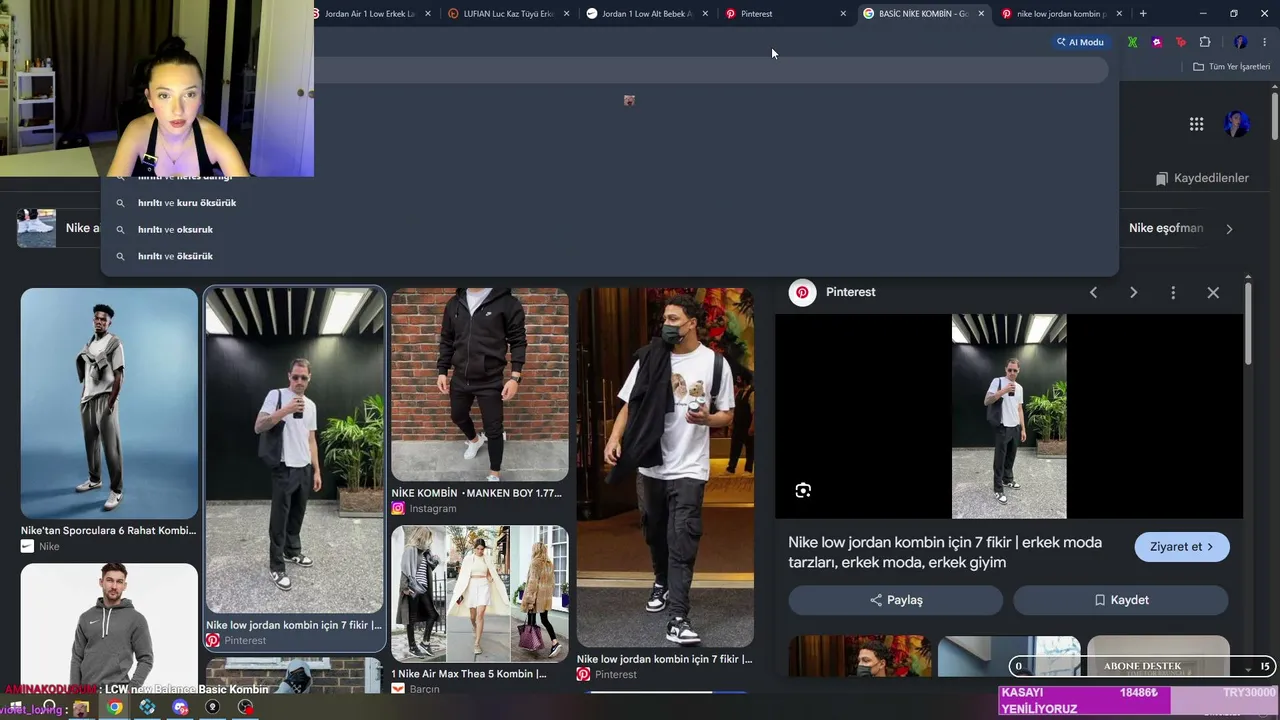Click the 'Pinterest' source label under masked man image
The image size is (1280, 720).
[x=616, y=675]
